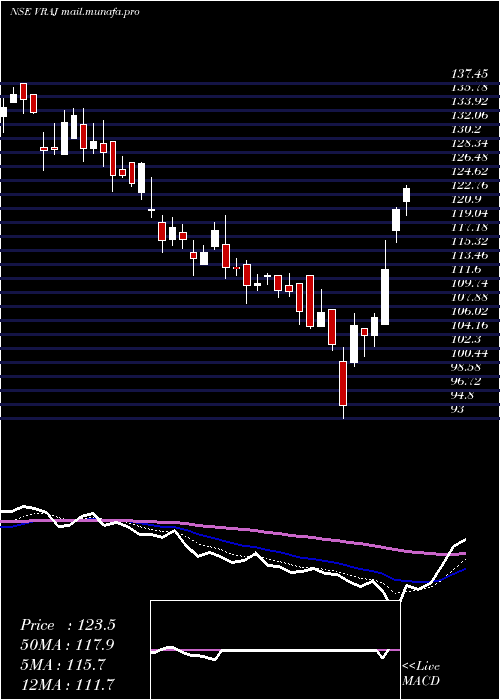This screenshot has height=700, width=500.
Task: Click the 94.8 price axis label
Action: [x=463, y=395]
